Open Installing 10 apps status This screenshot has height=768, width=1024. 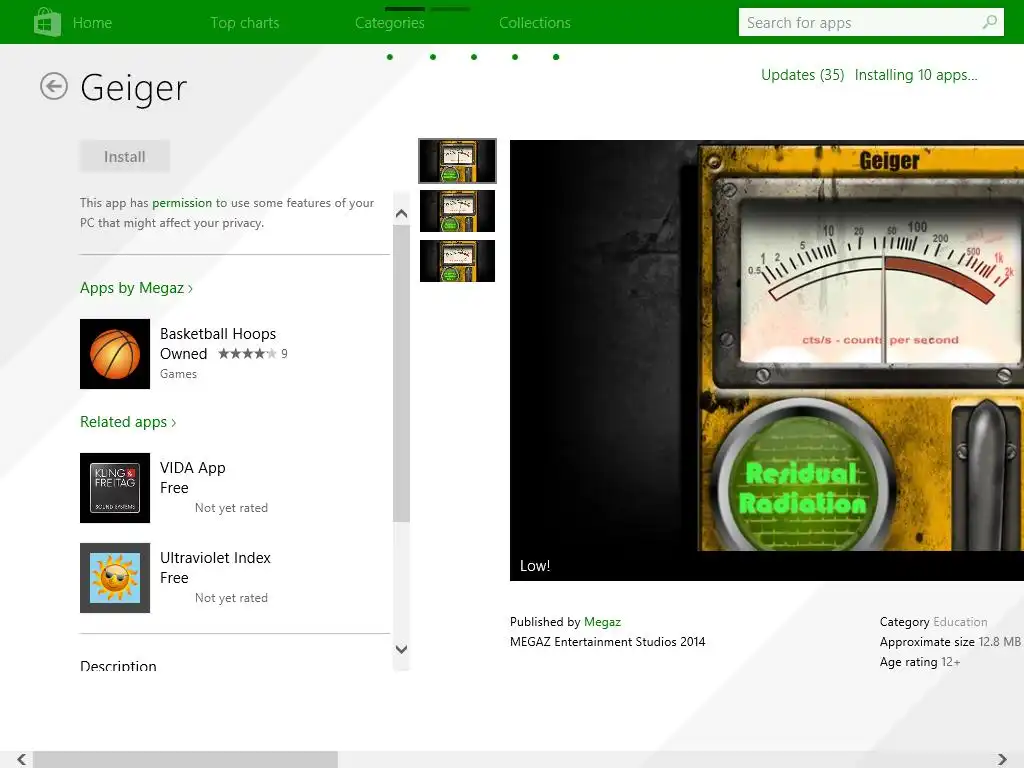916,75
